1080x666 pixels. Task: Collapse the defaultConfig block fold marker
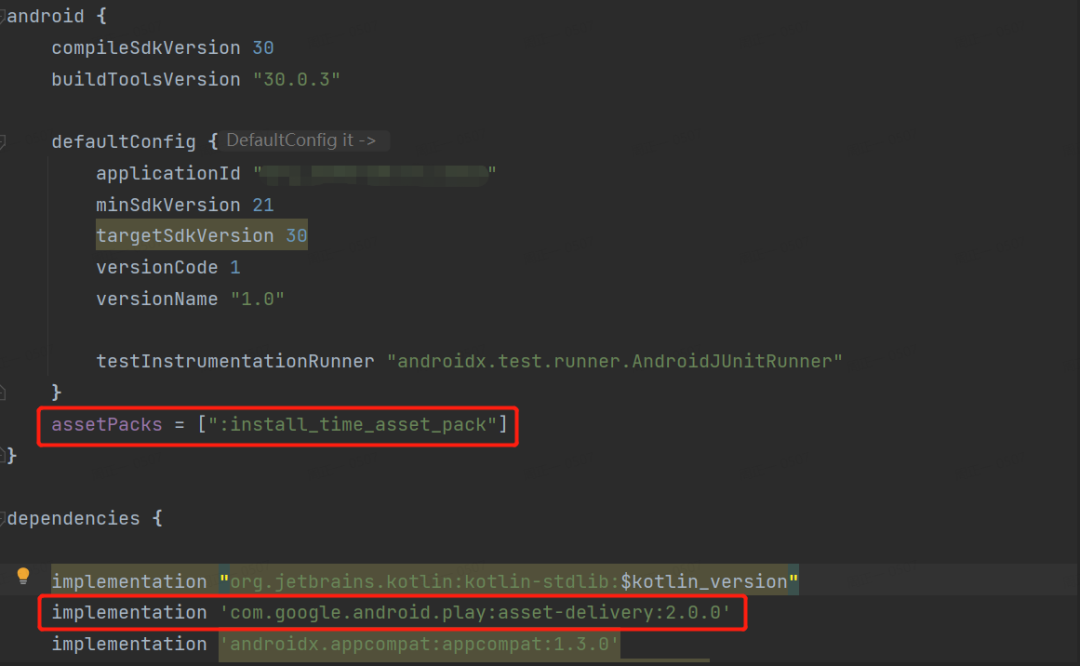[x=2, y=142]
